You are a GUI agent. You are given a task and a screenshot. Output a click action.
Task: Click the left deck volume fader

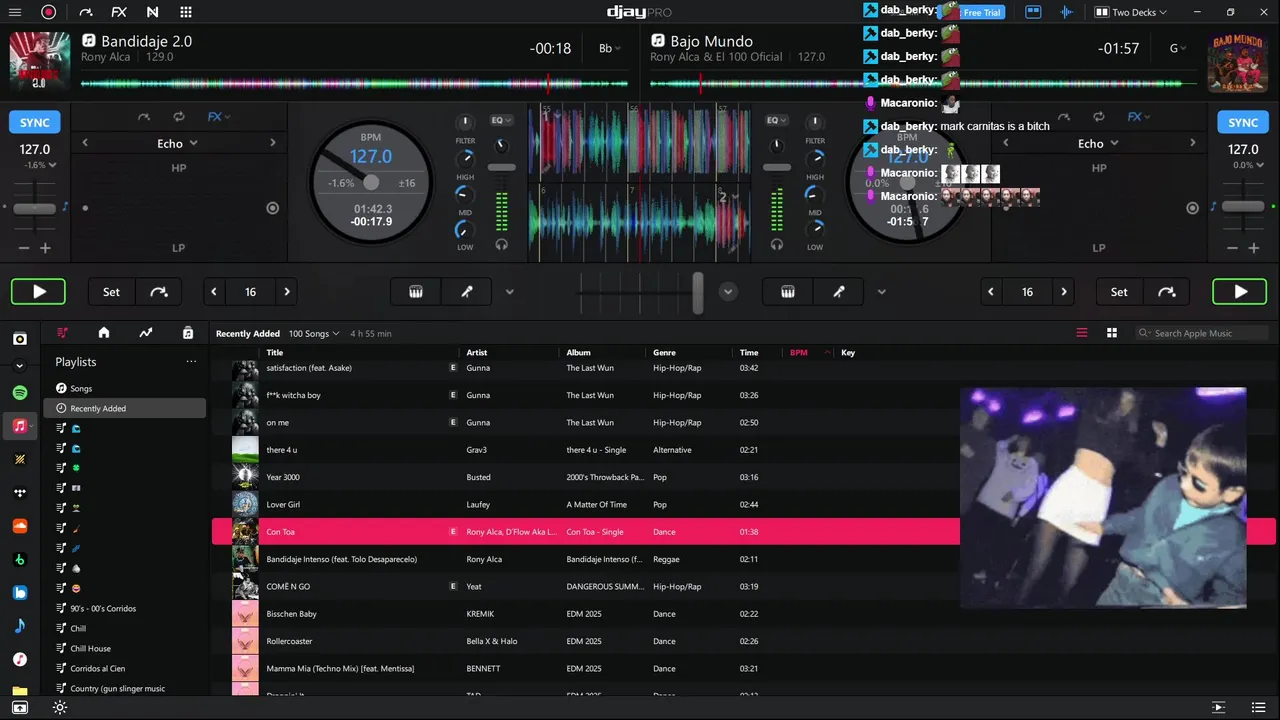tap(502, 167)
